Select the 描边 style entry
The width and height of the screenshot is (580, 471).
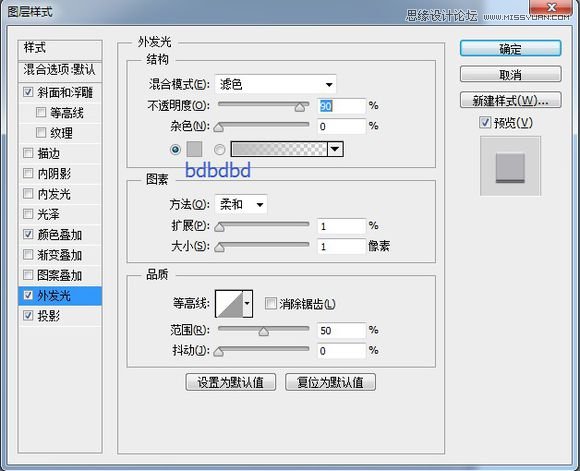point(48,153)
